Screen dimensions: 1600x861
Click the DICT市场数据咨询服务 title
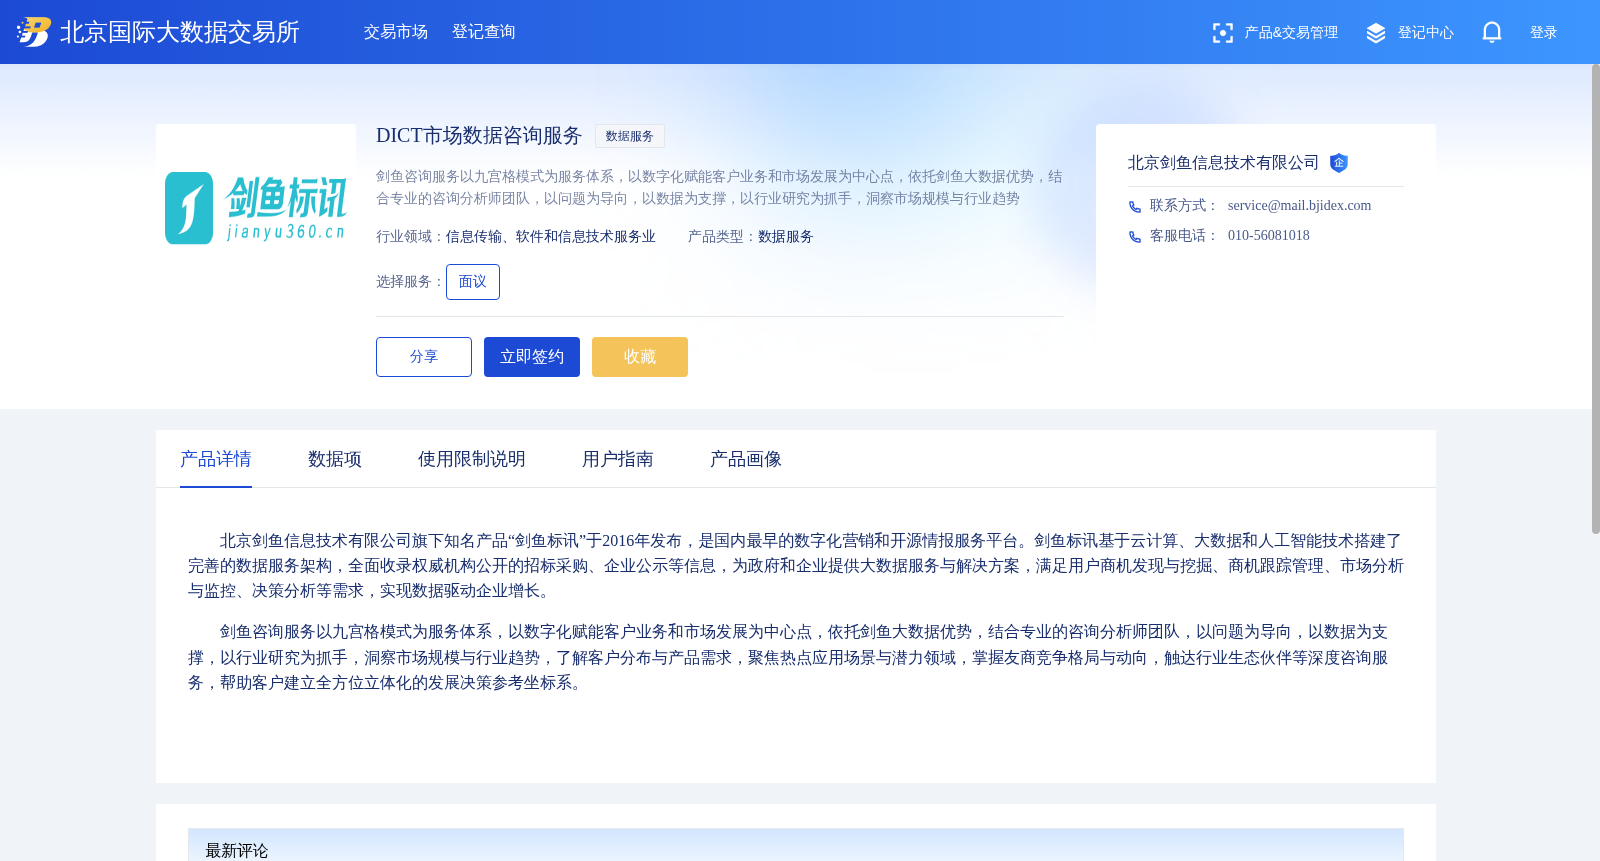[479, 136]
